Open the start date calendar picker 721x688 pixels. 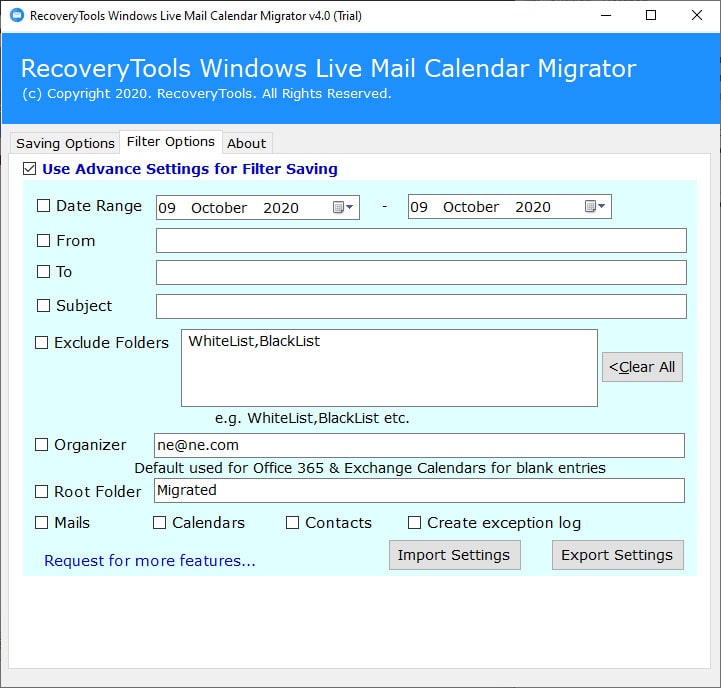click(x=343, y=207)
